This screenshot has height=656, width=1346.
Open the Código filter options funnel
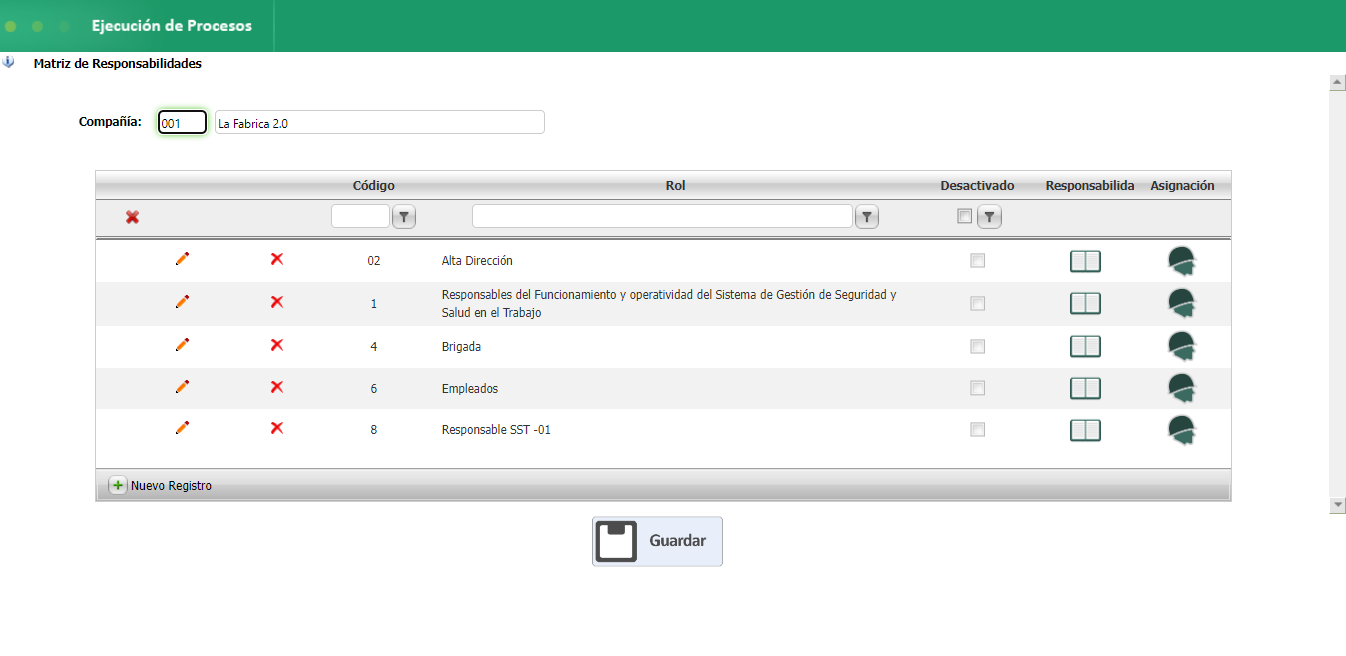pos(404,217)
